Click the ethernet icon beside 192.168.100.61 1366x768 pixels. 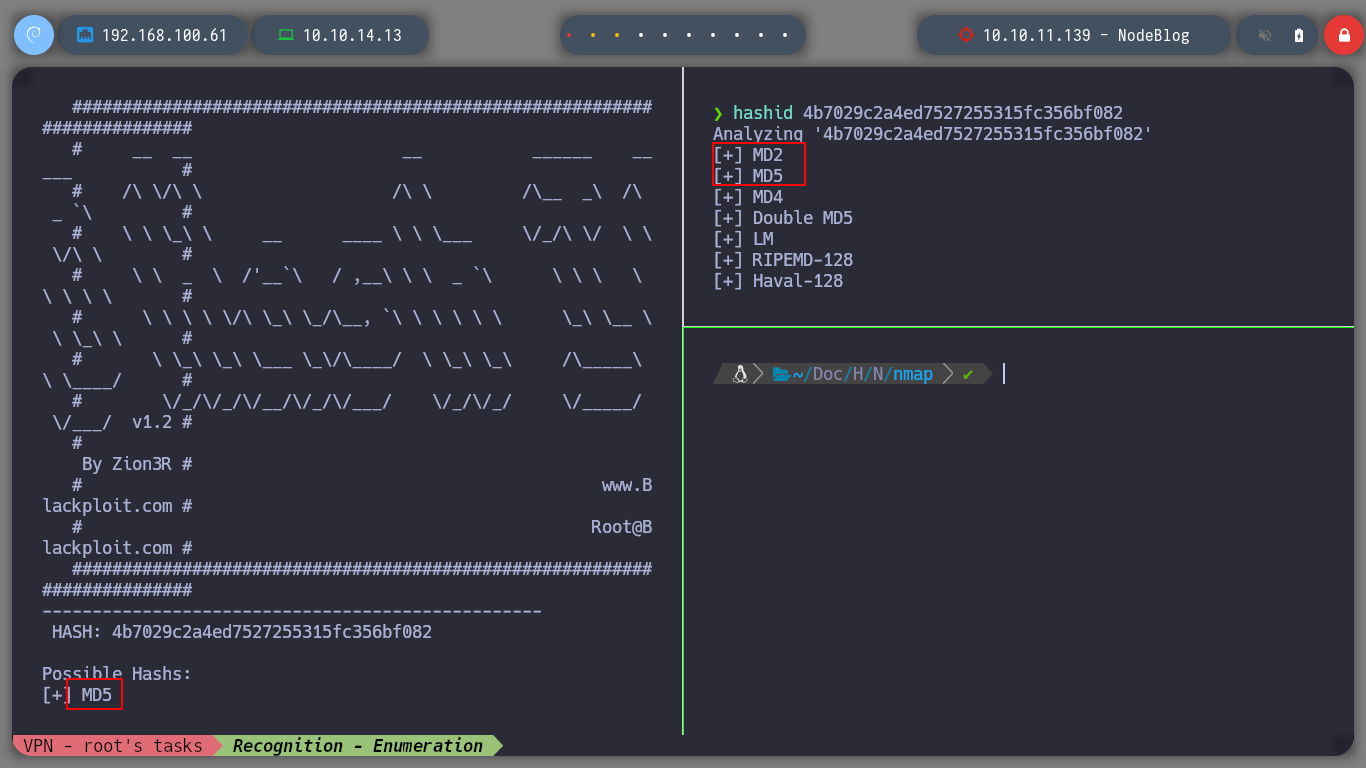85,35
